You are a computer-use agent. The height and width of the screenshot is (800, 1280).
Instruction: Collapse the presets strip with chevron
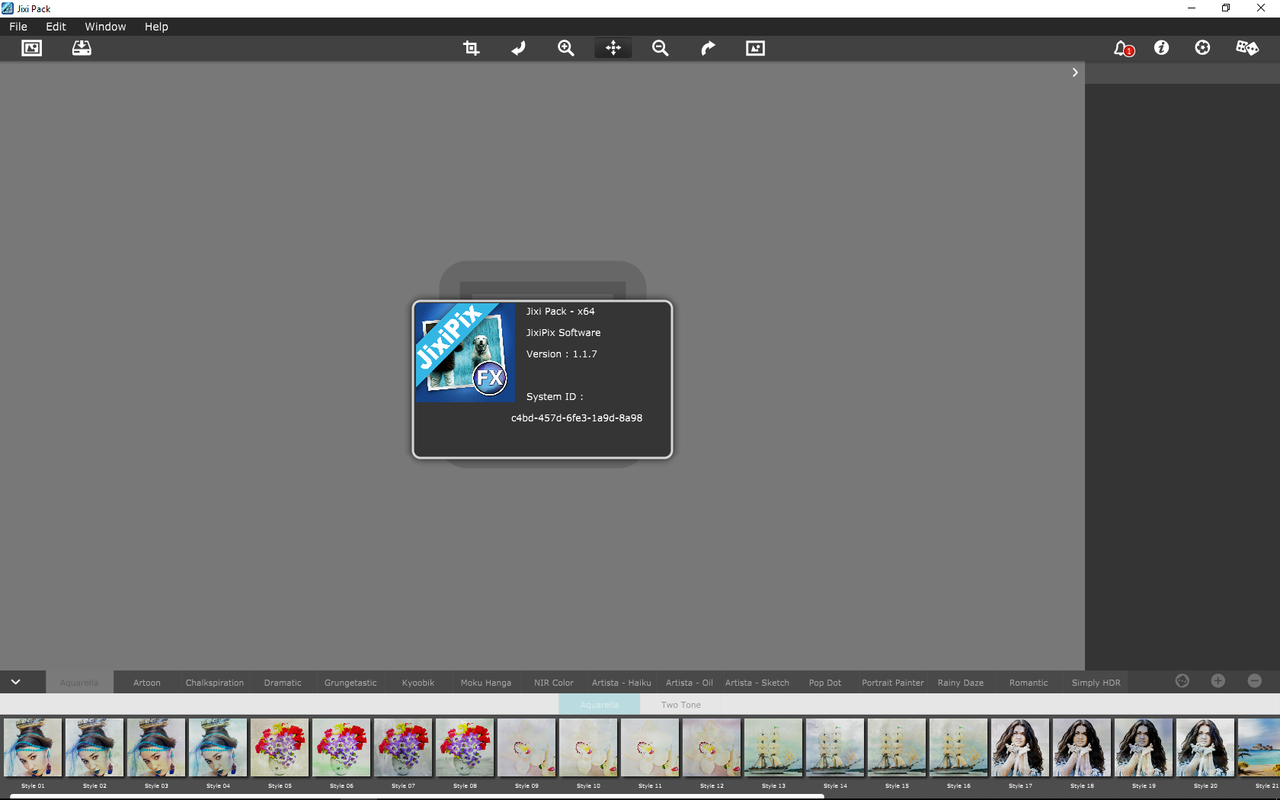(x=16, y=681)
